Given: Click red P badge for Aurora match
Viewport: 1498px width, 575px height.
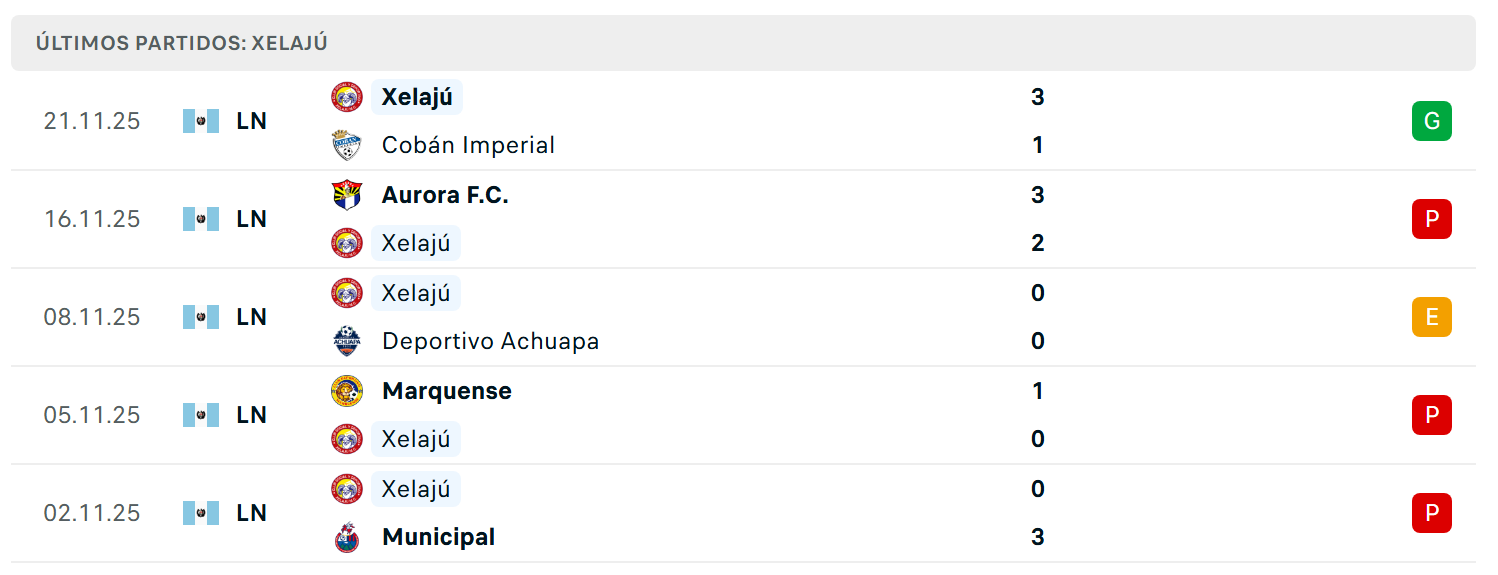Looking at the screenshot, I should click(1431, 219).
